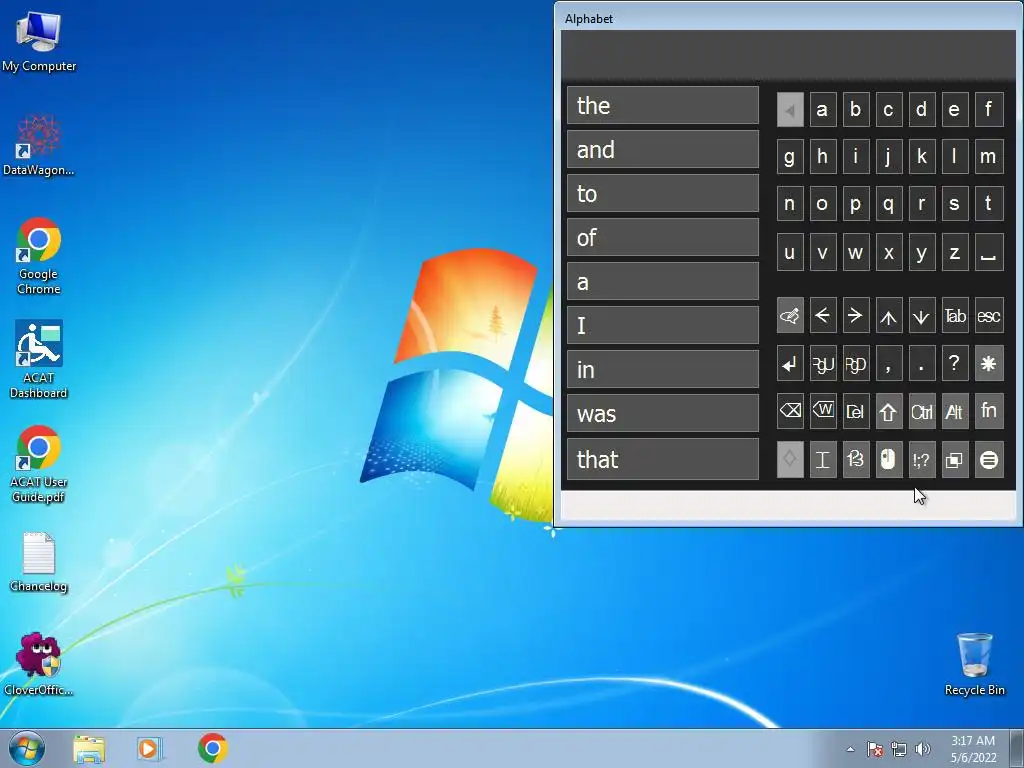This screenshot has height=768, width=1024.
Task: Select the Recycle Bin icon
Action: tap(974, 664)
